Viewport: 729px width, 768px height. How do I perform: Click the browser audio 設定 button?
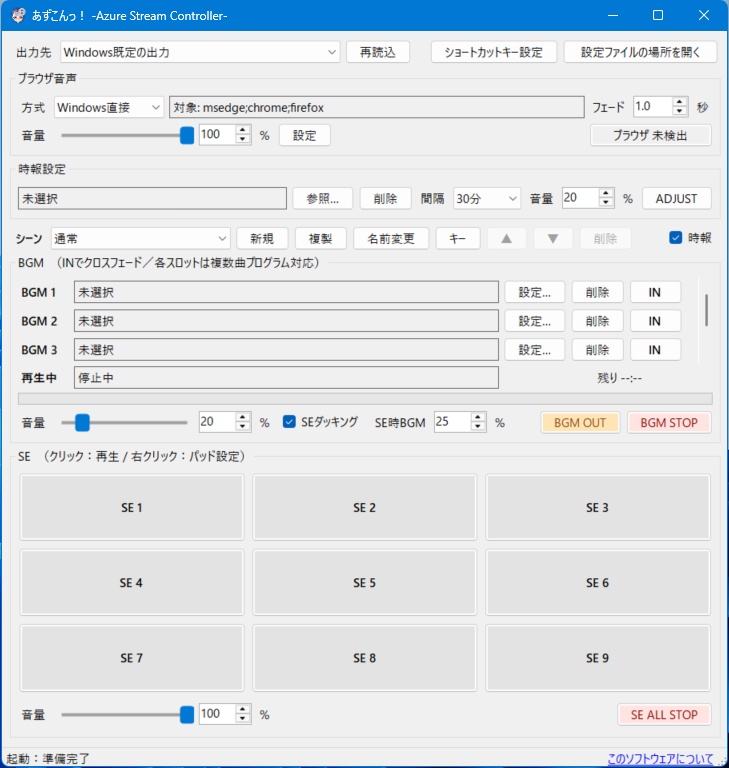click(304, 135)
